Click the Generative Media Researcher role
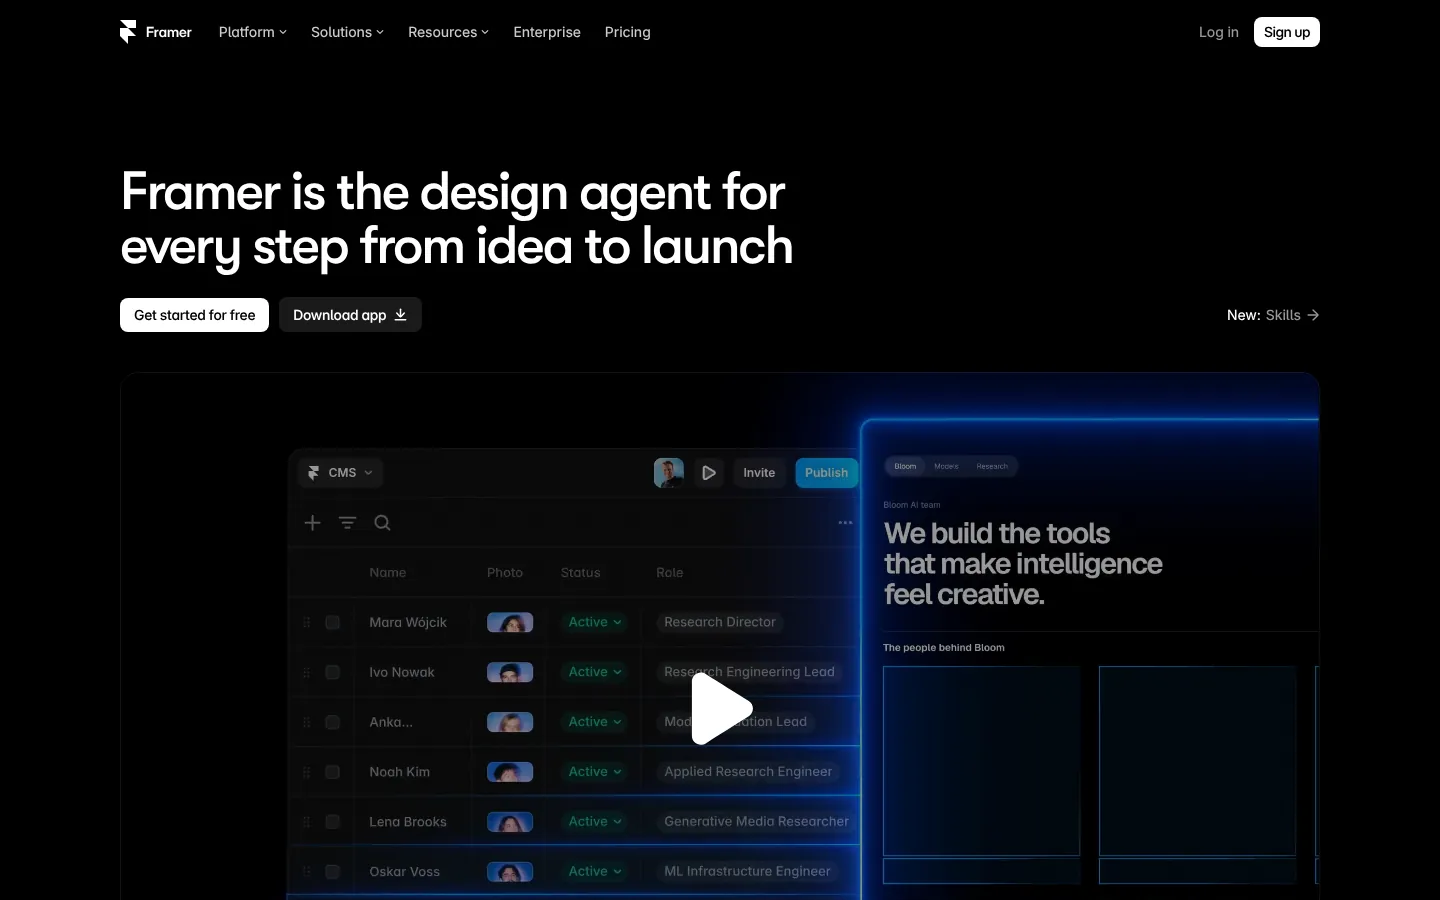Screen dimensions: 1440x900 click(756, 822)
